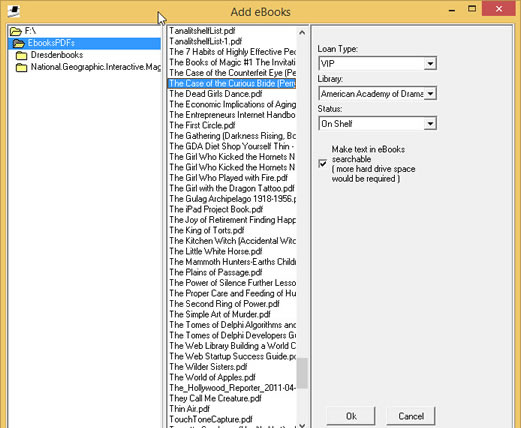Select The 7 Habits of Highly Effective file
Image resolution: width=521 pixels, height=428 pixels.
[231, 52]
